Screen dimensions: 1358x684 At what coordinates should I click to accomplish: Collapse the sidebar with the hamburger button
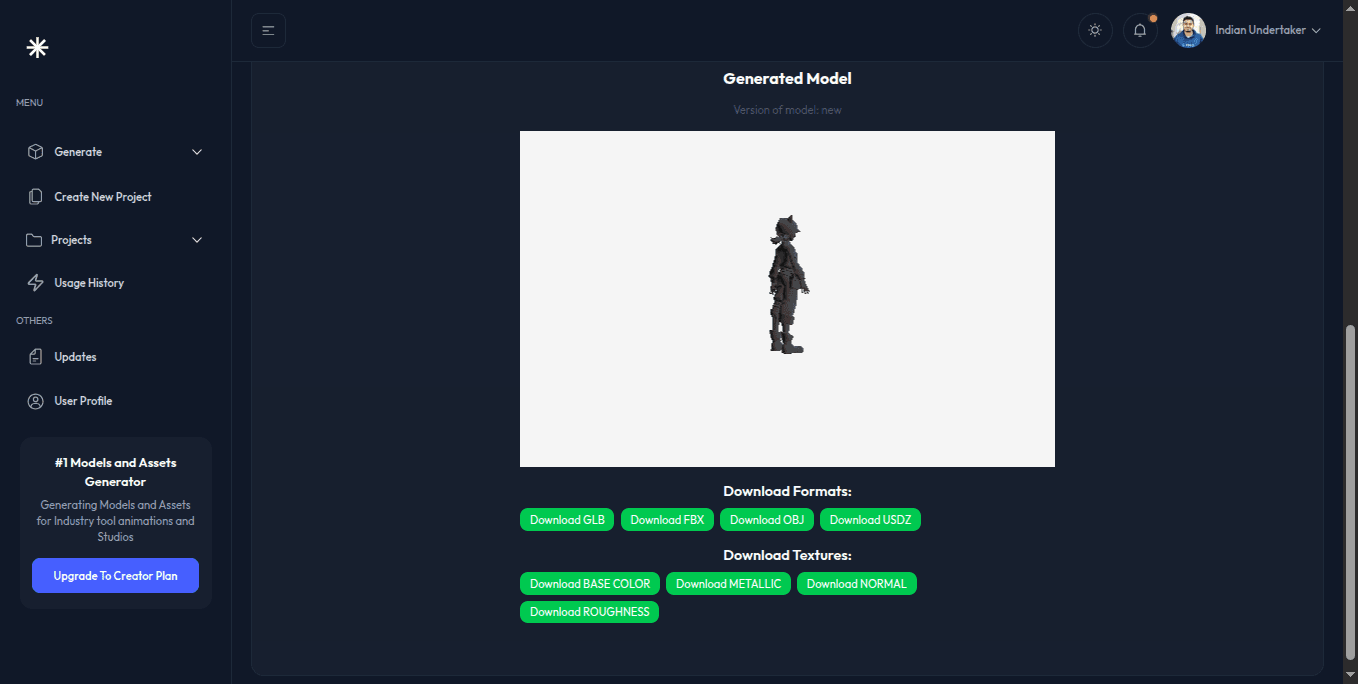pos(268,30)
